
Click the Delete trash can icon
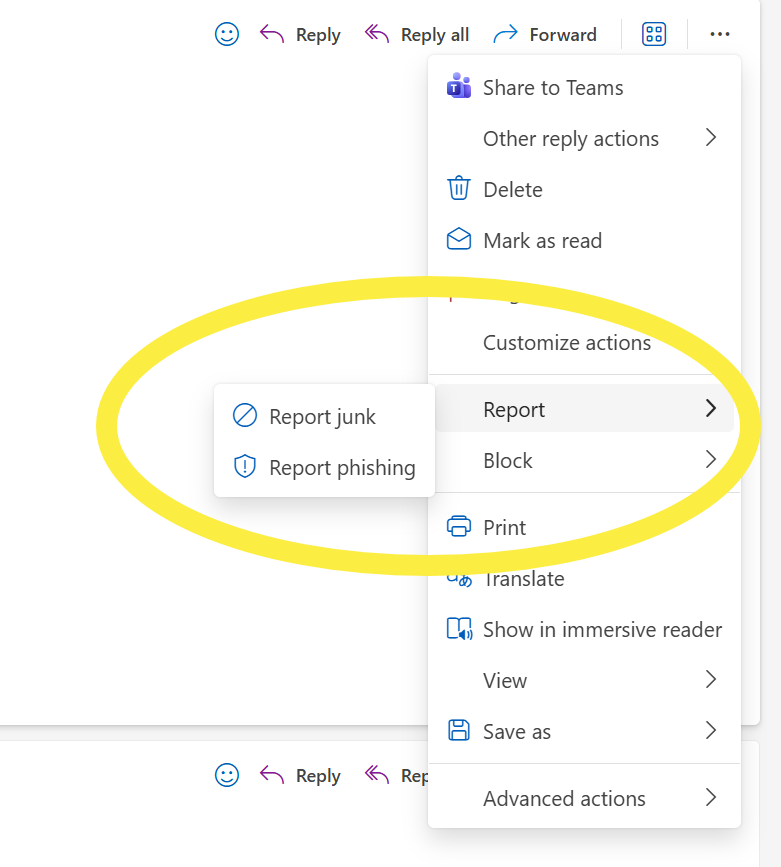[459, 189]
